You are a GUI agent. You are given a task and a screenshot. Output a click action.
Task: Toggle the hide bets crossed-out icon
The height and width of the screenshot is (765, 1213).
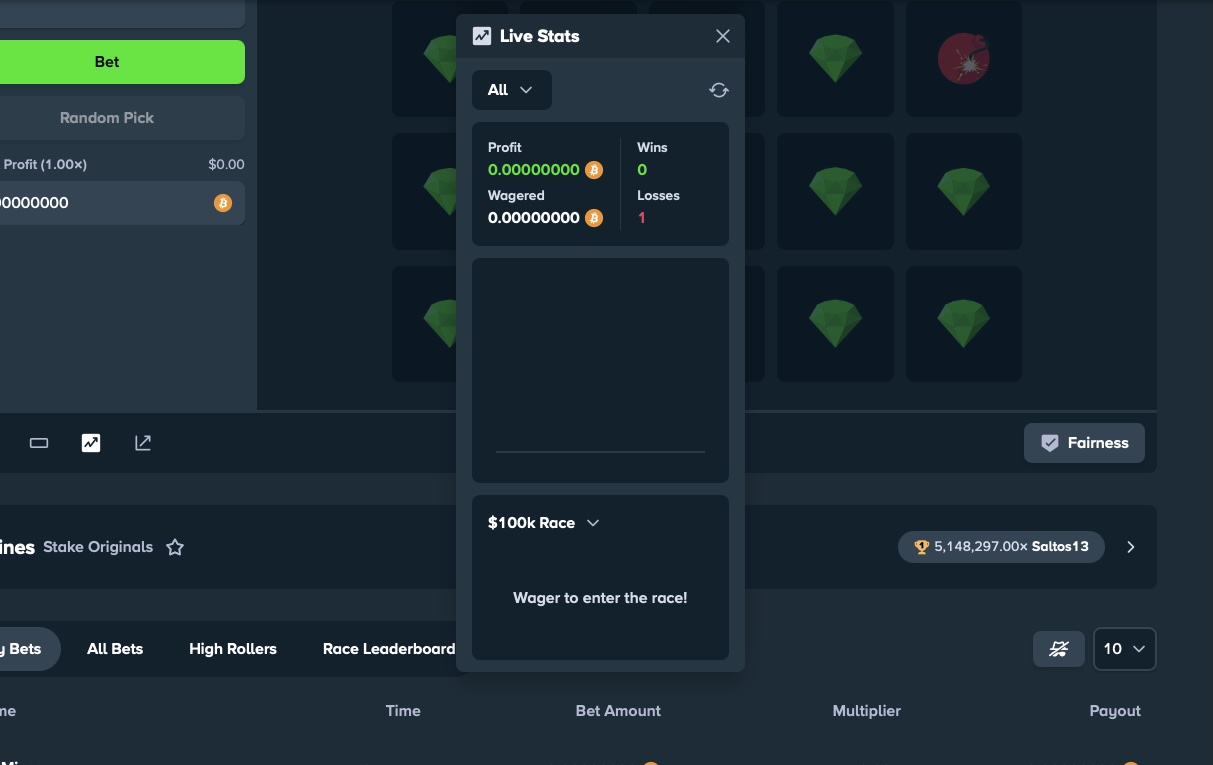(1058, 649)
